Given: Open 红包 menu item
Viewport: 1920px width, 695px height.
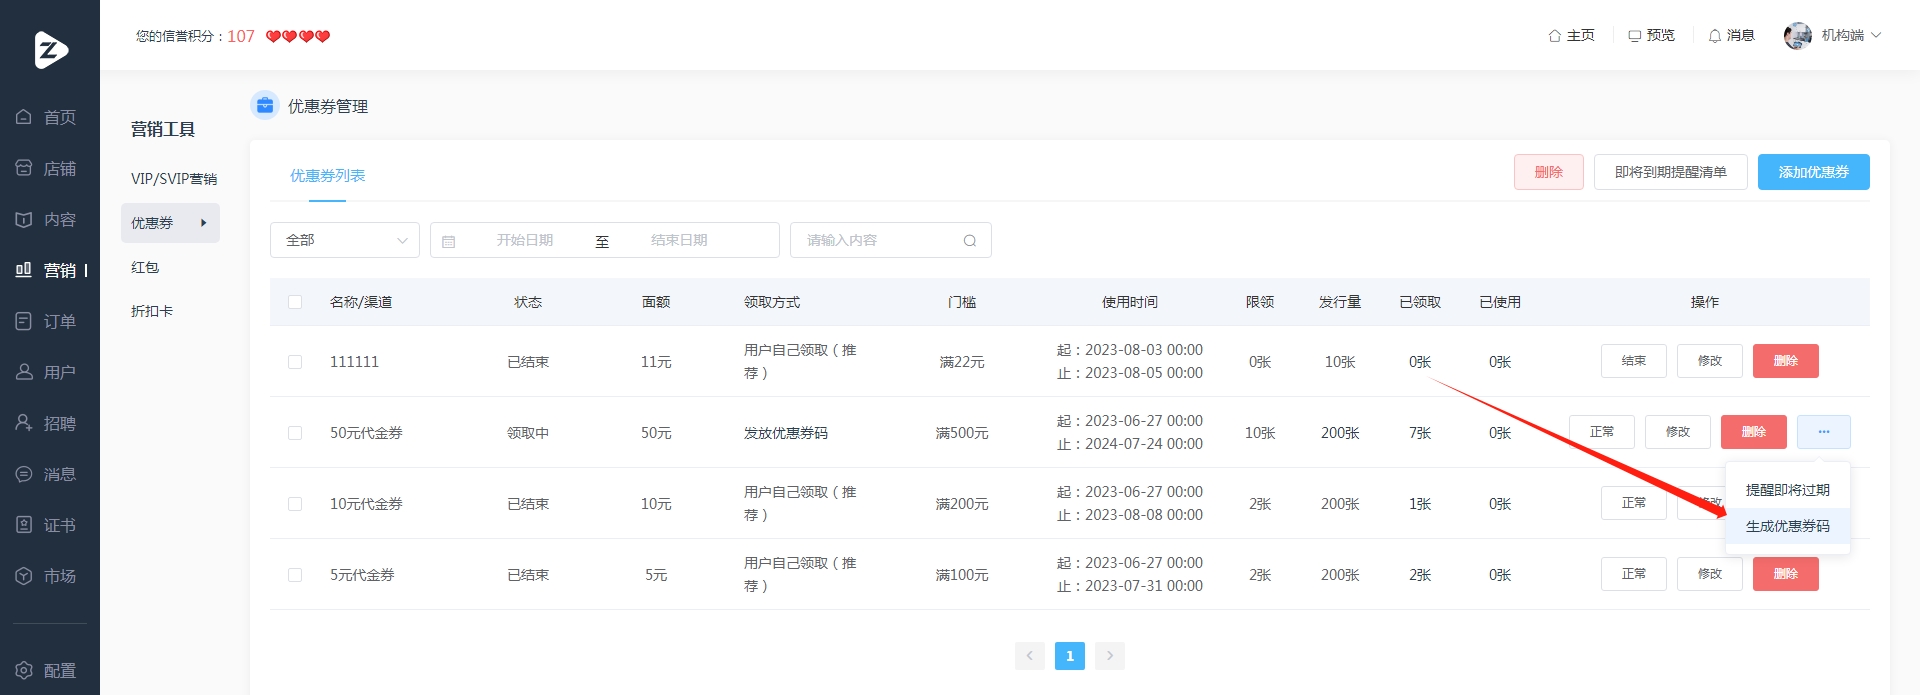Looking at the screenshot, I should 145,267.
